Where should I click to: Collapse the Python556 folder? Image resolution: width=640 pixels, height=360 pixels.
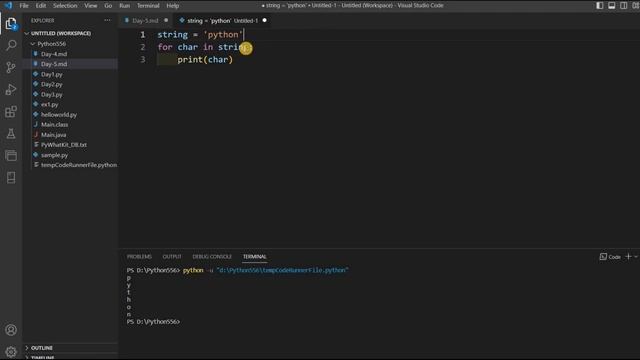click(51, 44)
